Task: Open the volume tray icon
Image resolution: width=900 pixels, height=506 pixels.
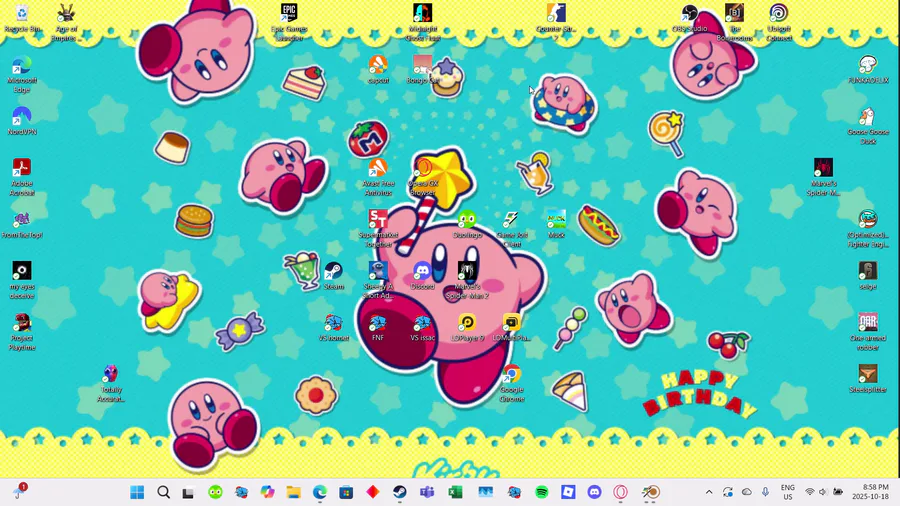Action: coord(823,492)
